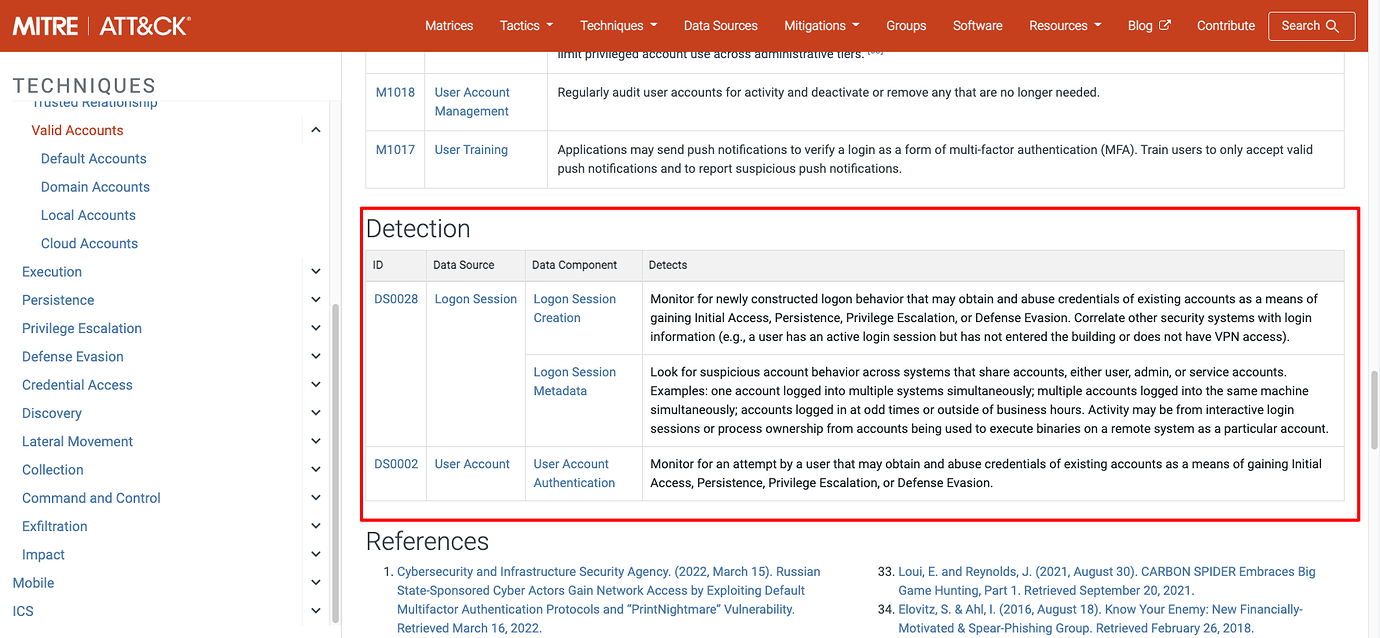
Task: Click the MITRE ATT&CK logo
Action: [101, 26]
